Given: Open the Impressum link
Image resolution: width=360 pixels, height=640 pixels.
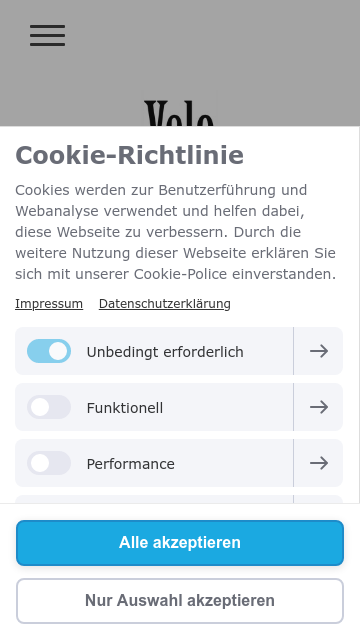Looking at the screenshot, I should click(49, 304).
